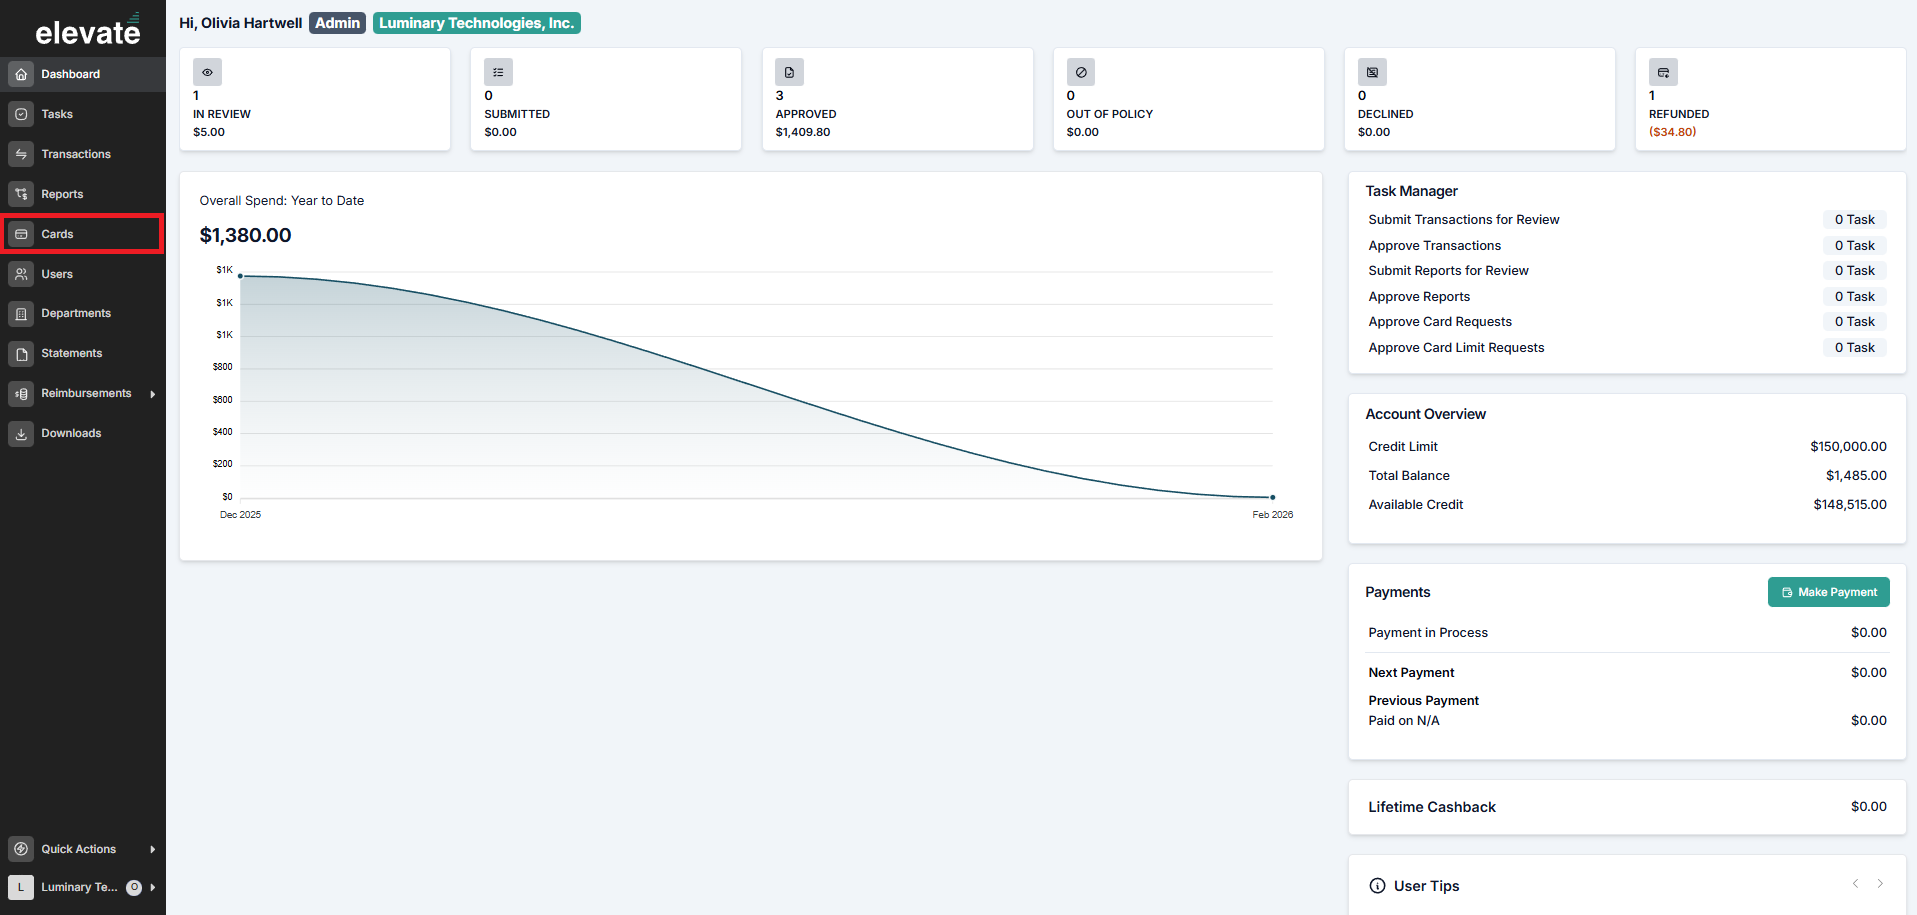Click the Statements document icon

click(x=21, y=354)
